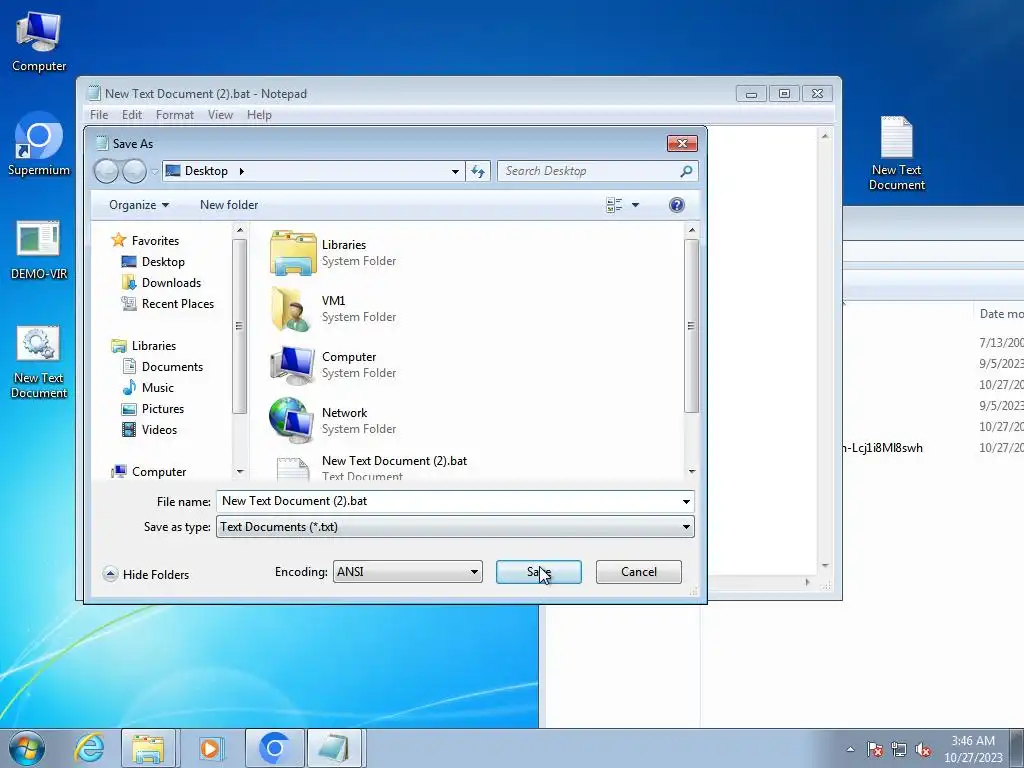Open help with the blue question mark

[x=677, y=205]
